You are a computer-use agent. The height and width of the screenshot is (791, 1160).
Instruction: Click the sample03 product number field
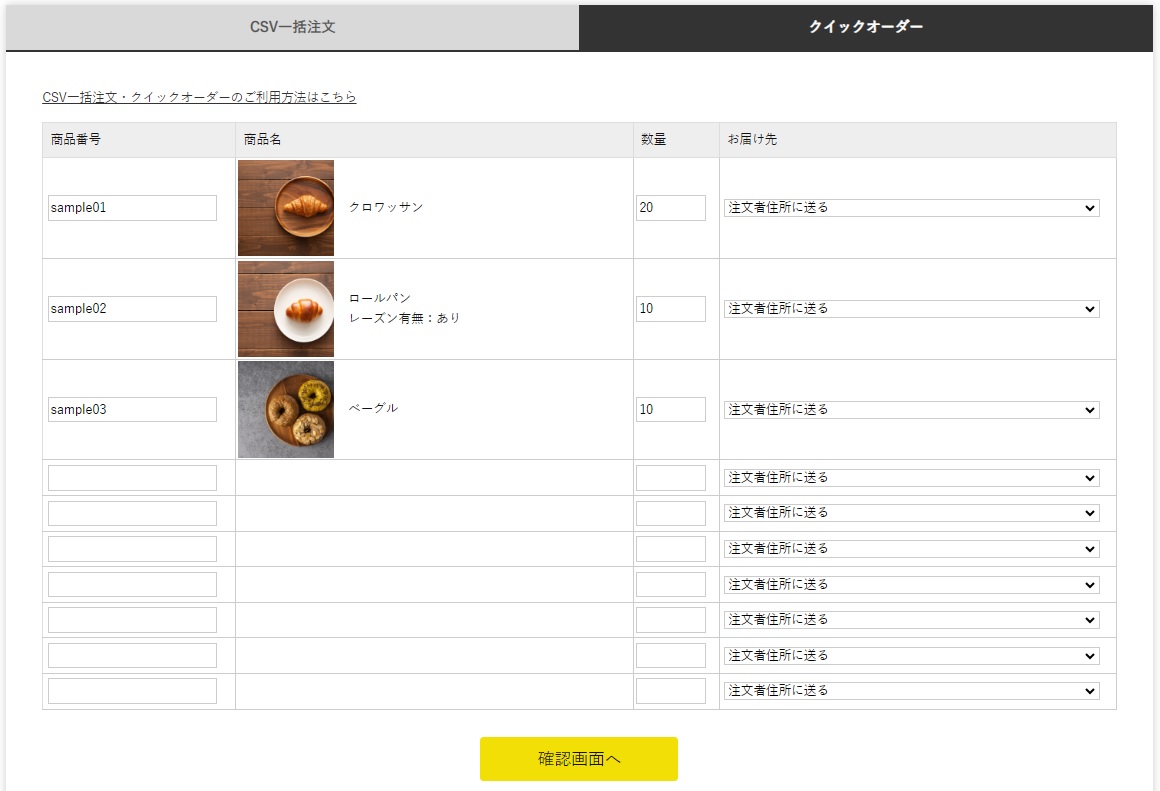132,410
